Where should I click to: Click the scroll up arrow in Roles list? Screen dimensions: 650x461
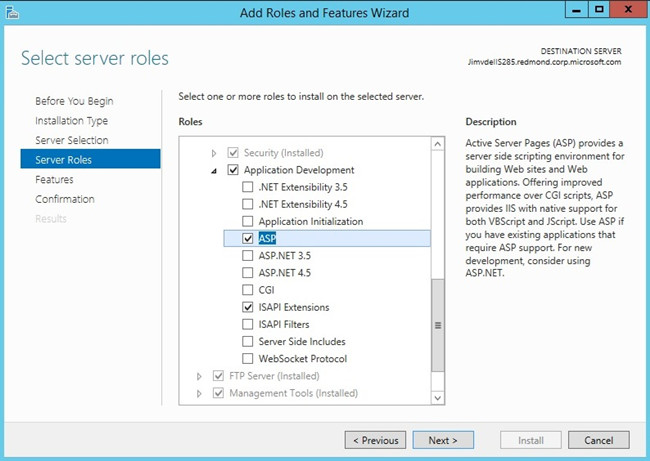tap(437, 144)
